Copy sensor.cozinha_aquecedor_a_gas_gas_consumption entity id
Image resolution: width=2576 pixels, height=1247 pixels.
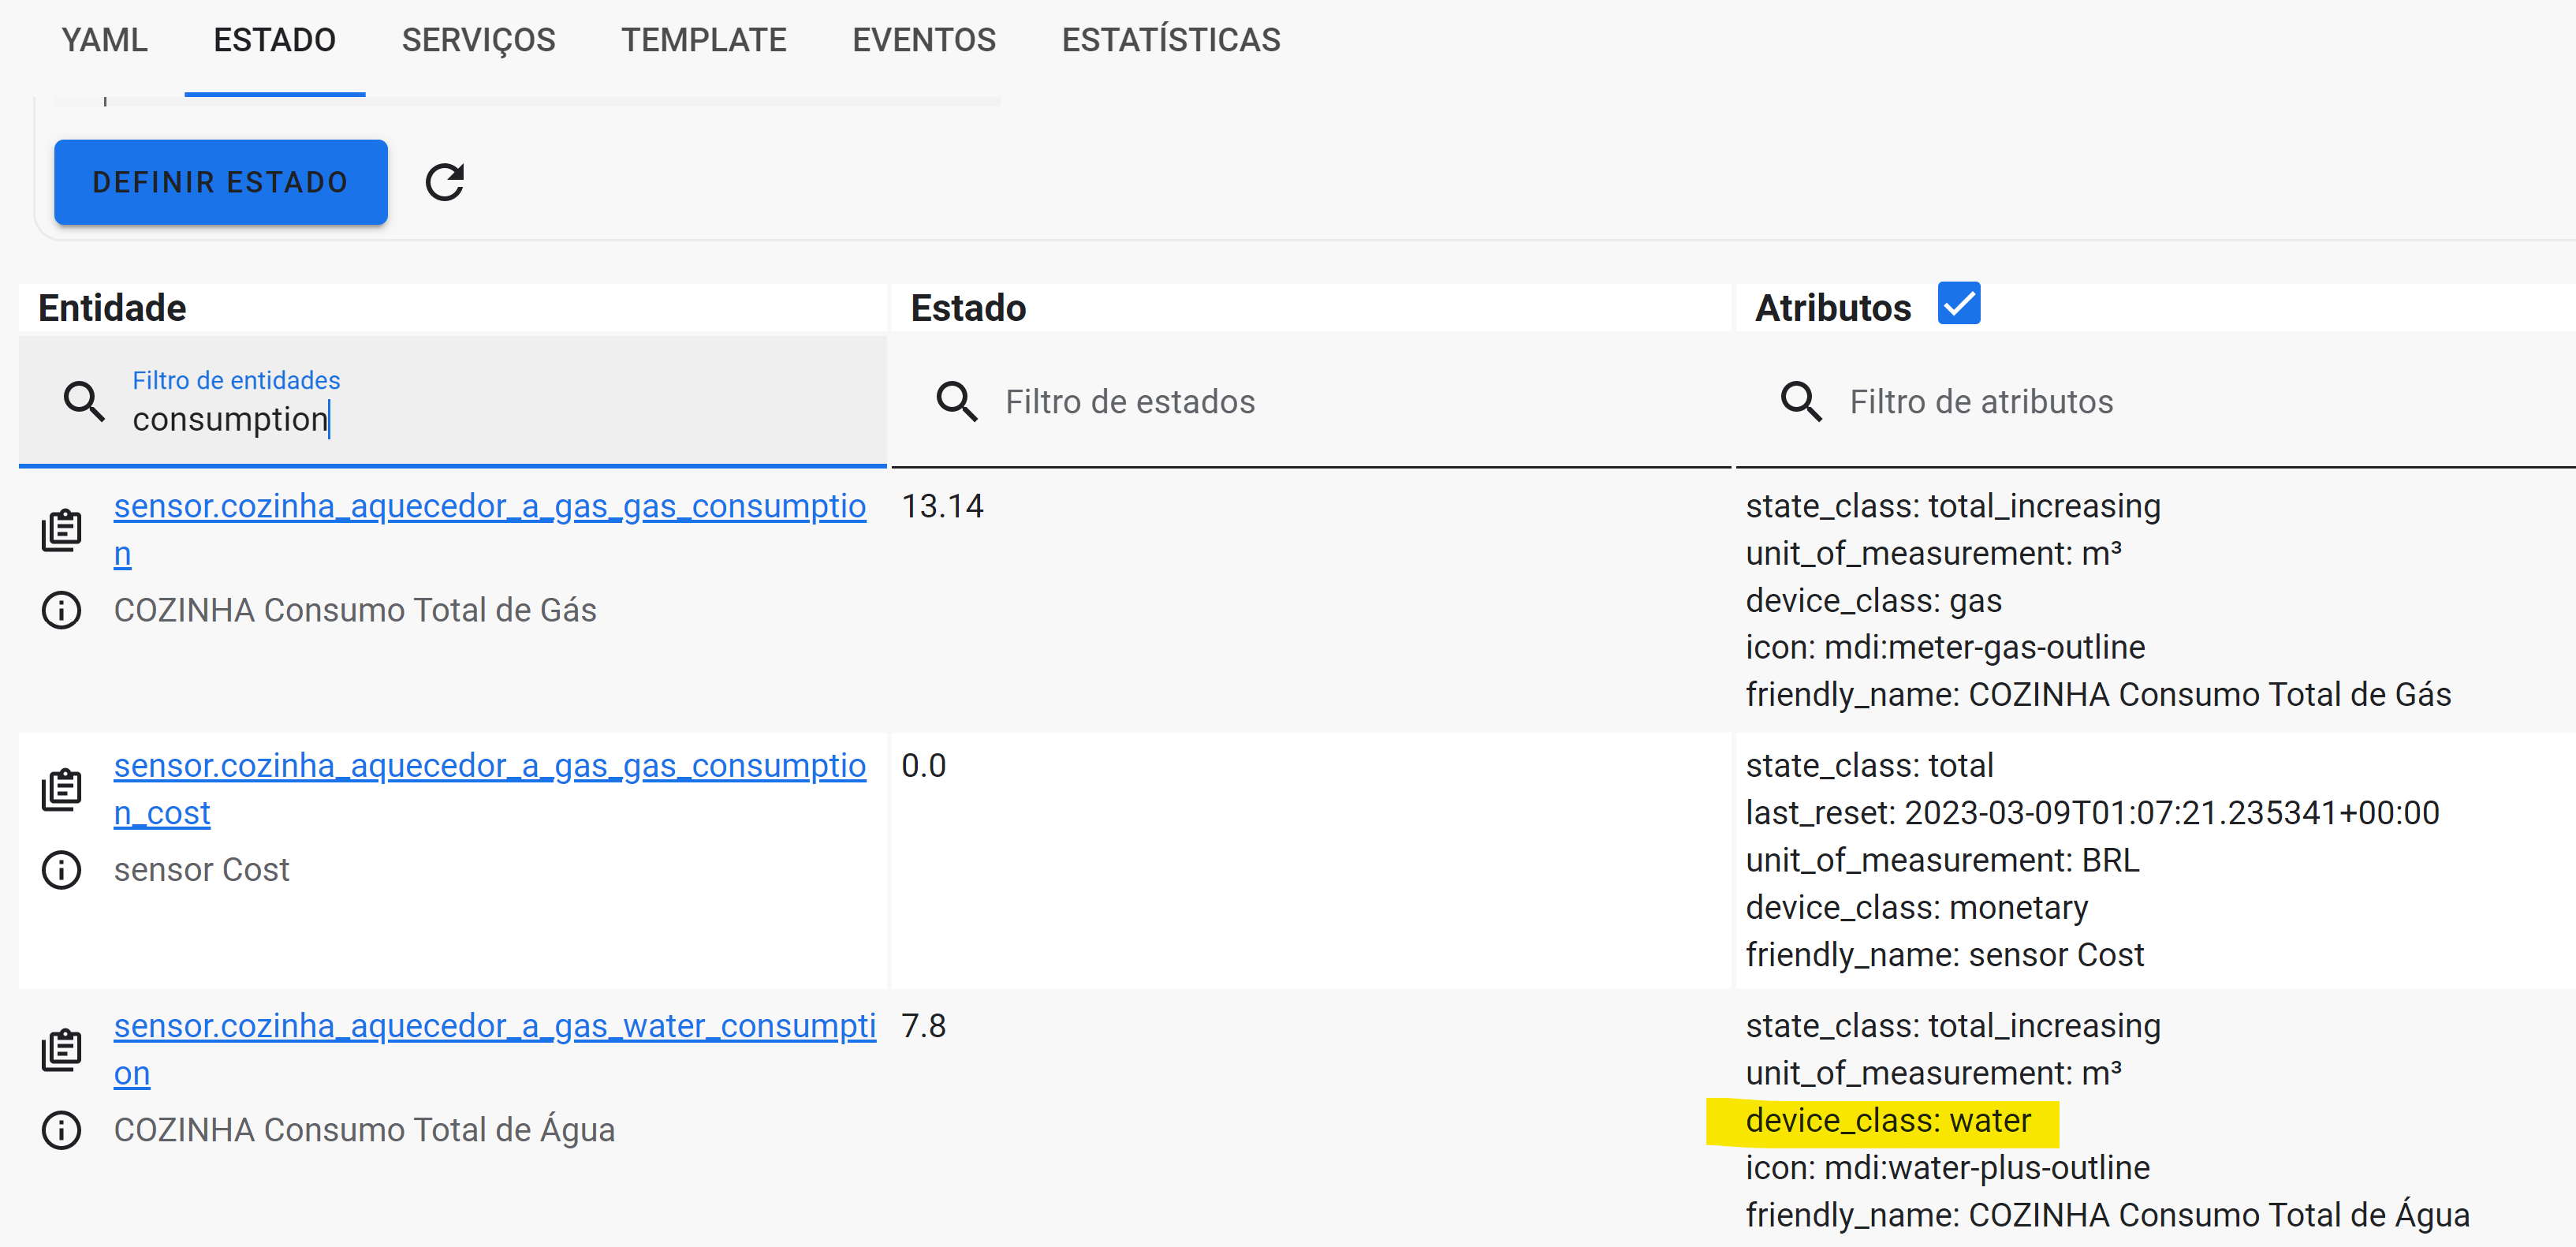61,530
